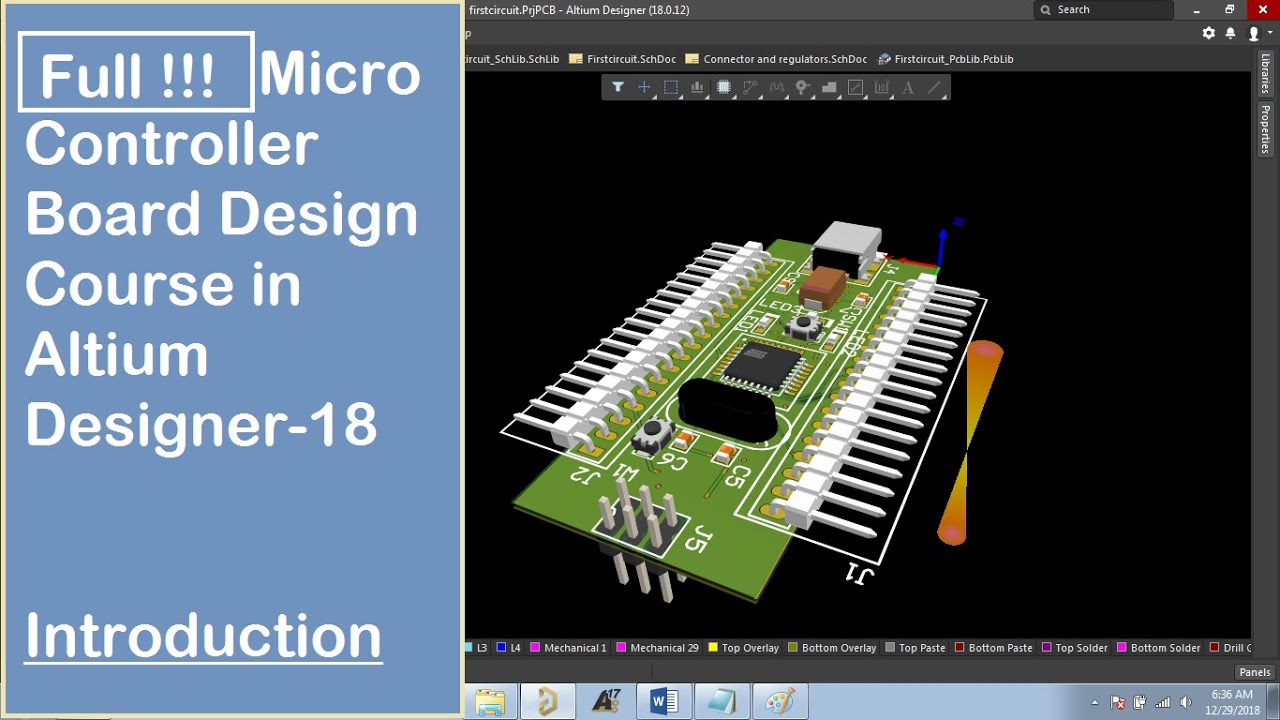Open the Properties side panel tab

click(x=1266, y=129)
